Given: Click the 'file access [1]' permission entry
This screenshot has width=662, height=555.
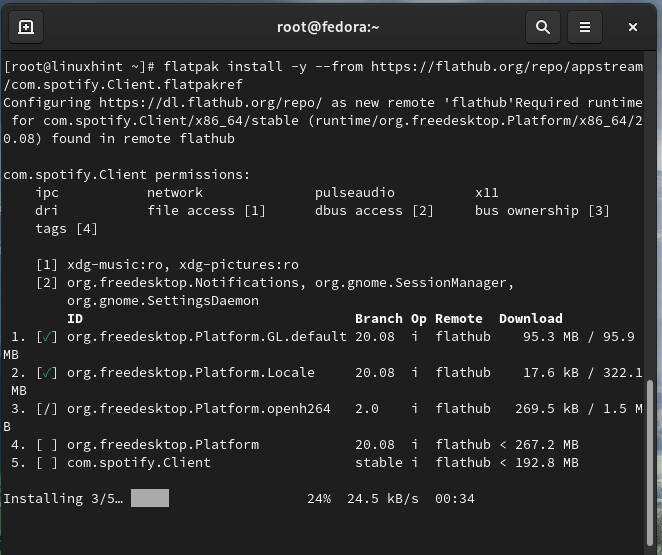Looking at the screenshot, I should pyautogui.click(x=207, y=211).
